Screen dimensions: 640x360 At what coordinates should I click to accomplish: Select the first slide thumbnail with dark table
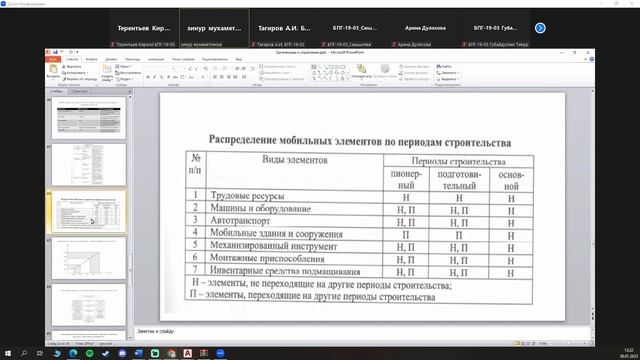click(89, 118)
